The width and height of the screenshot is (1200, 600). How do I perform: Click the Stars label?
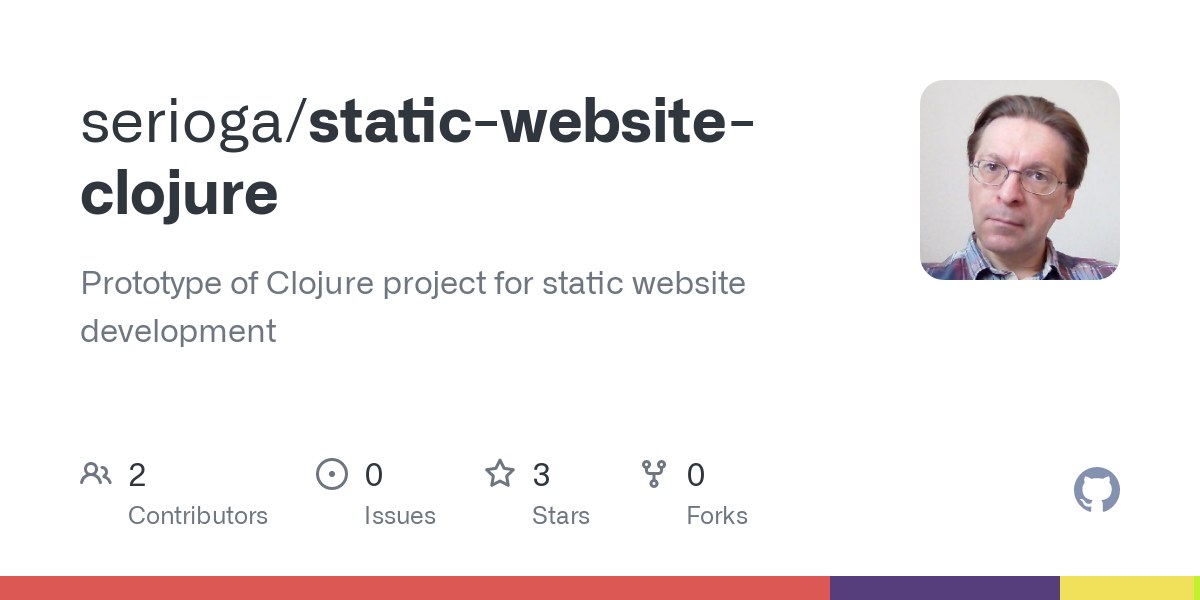tap(561, 516)
